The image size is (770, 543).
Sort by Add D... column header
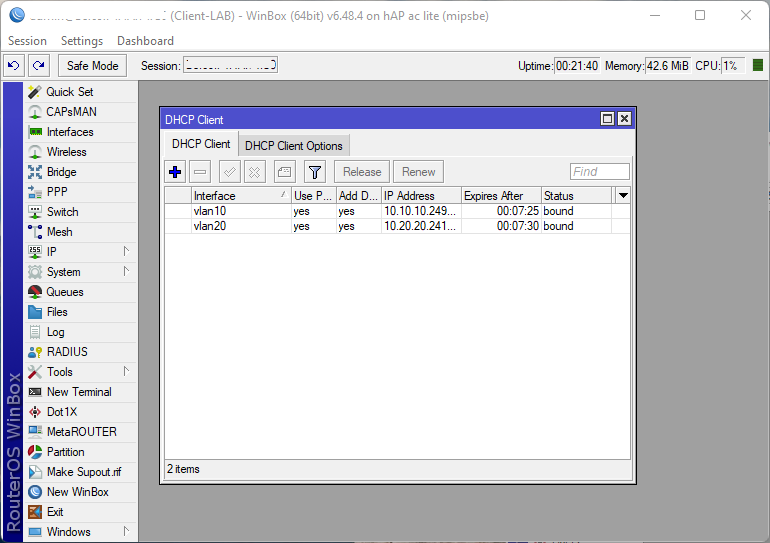[x=359, y=195]
